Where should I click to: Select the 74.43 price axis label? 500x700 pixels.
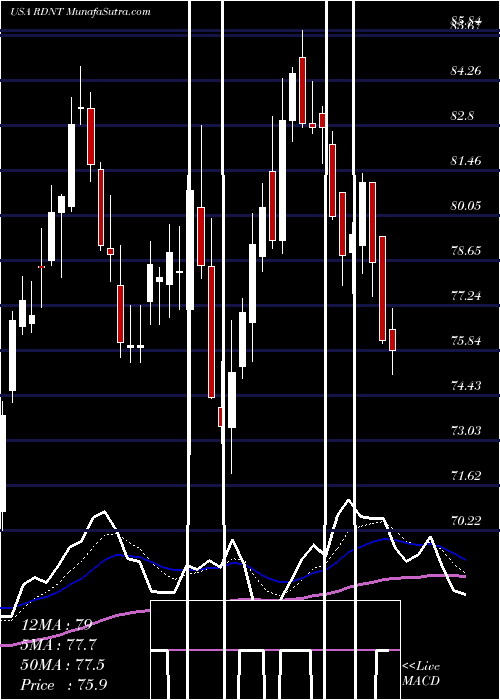466,385
